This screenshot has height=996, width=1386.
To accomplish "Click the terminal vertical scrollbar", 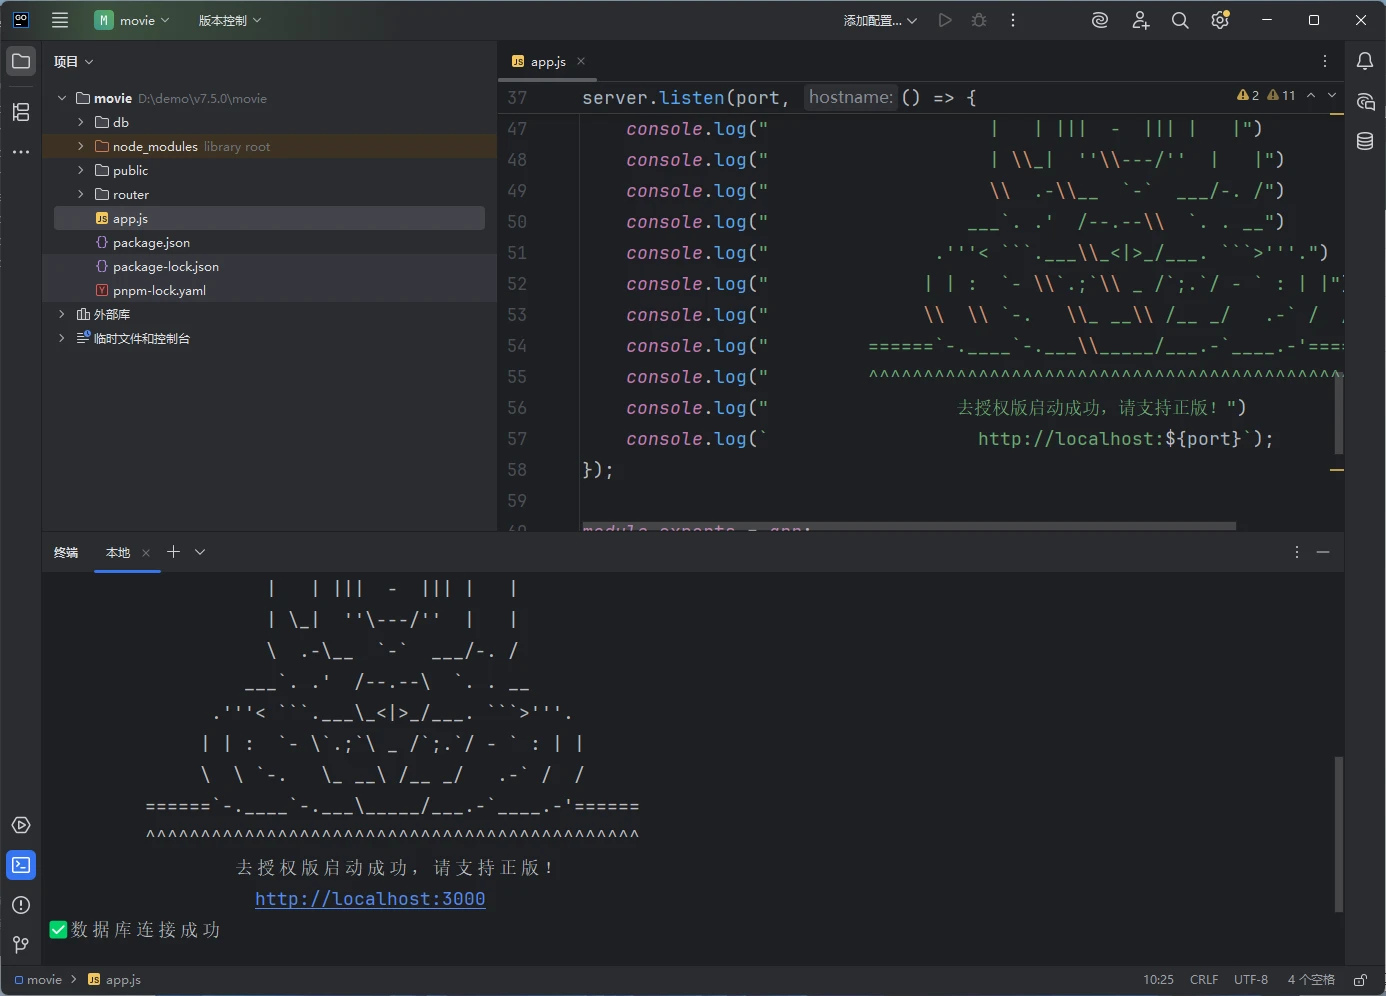I will (1338, 834).
